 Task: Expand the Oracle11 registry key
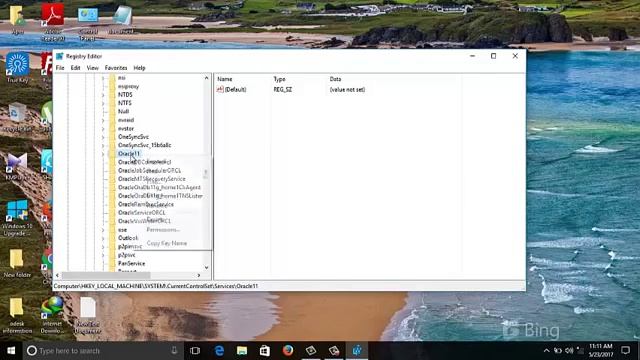(103, 154)
